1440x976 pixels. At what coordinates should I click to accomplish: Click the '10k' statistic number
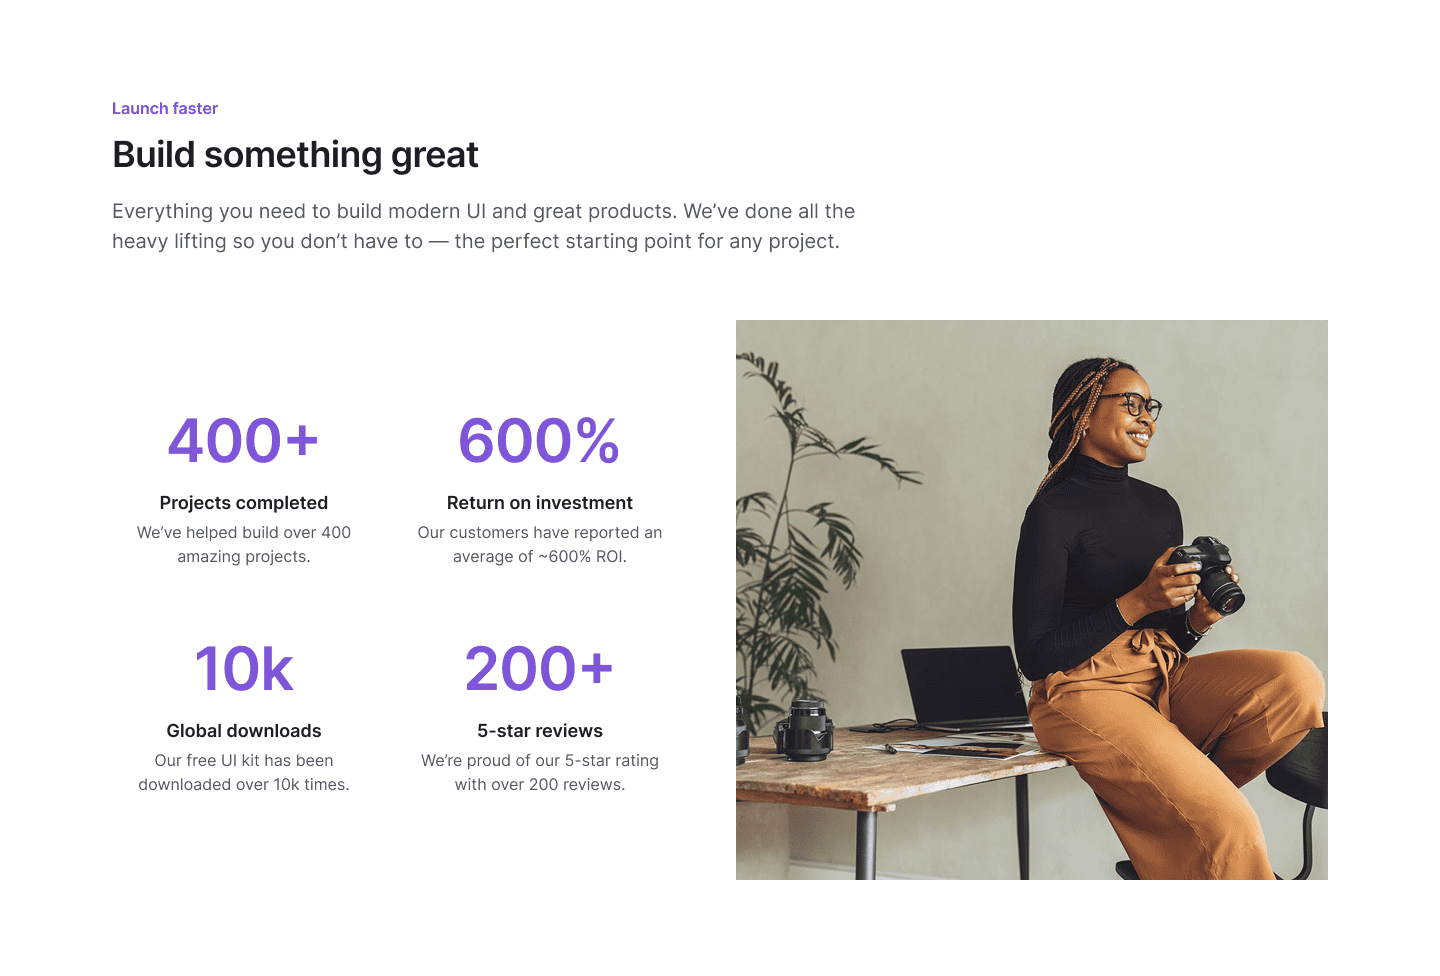coord(244,669)
